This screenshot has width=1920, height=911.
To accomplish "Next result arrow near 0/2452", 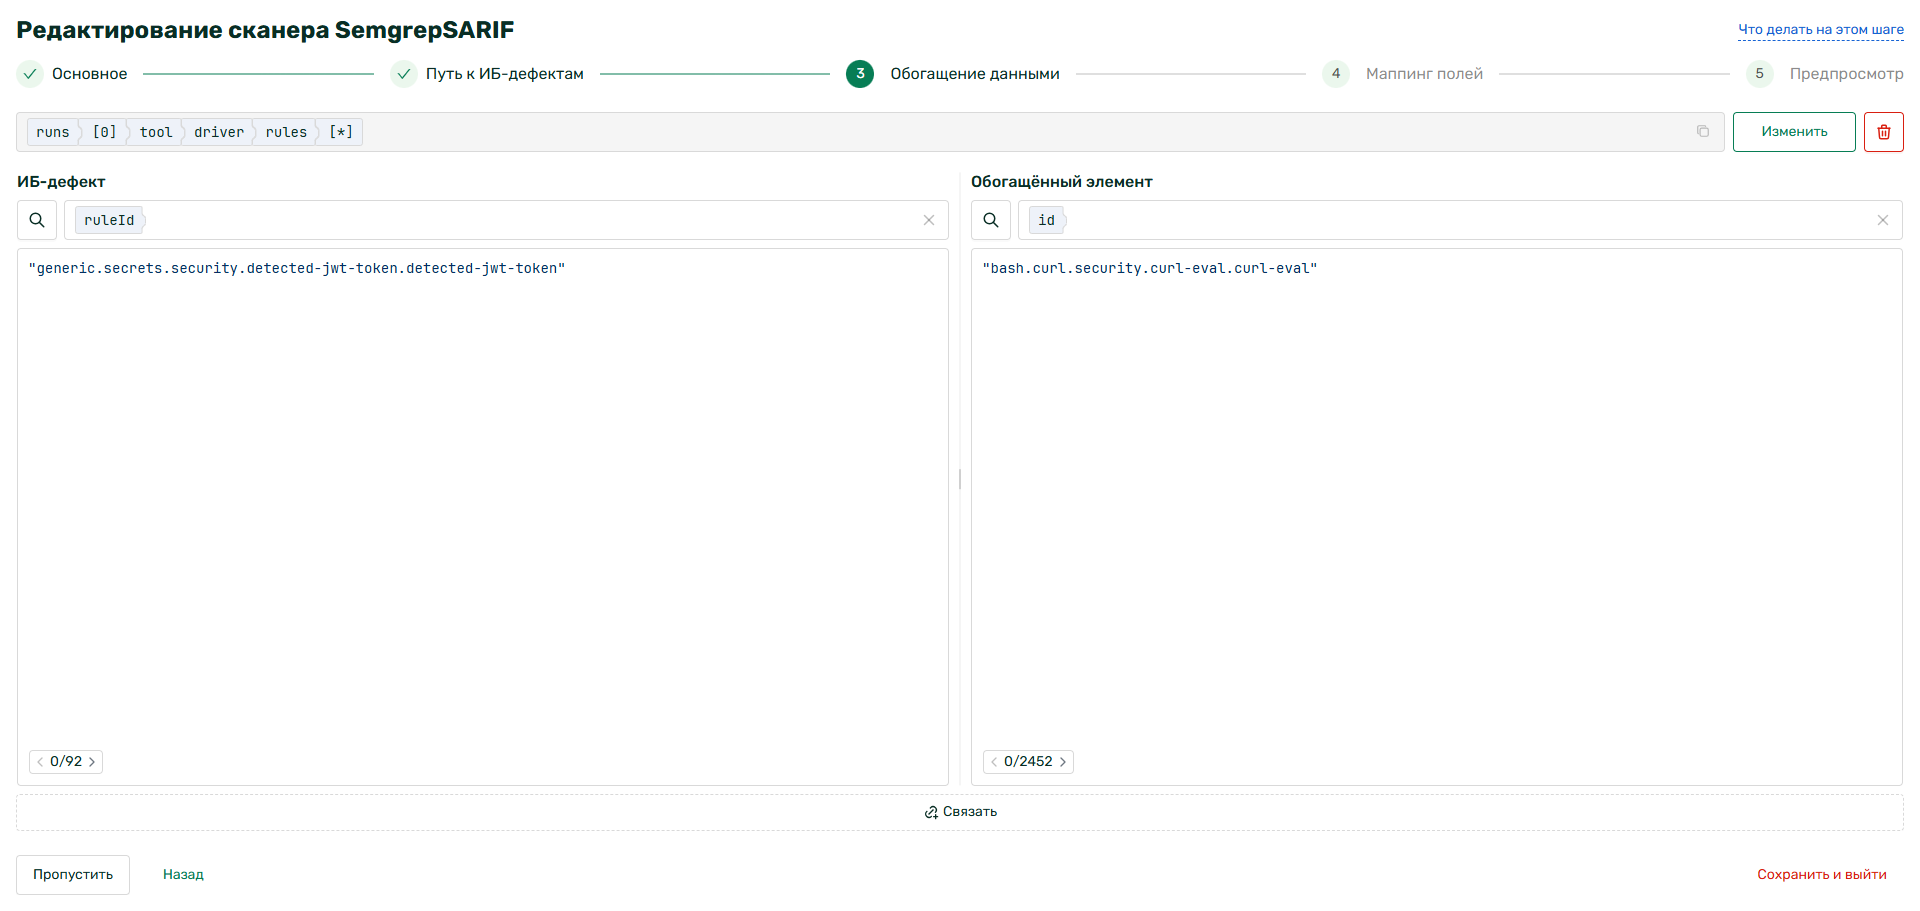I will click(1063, 762).
